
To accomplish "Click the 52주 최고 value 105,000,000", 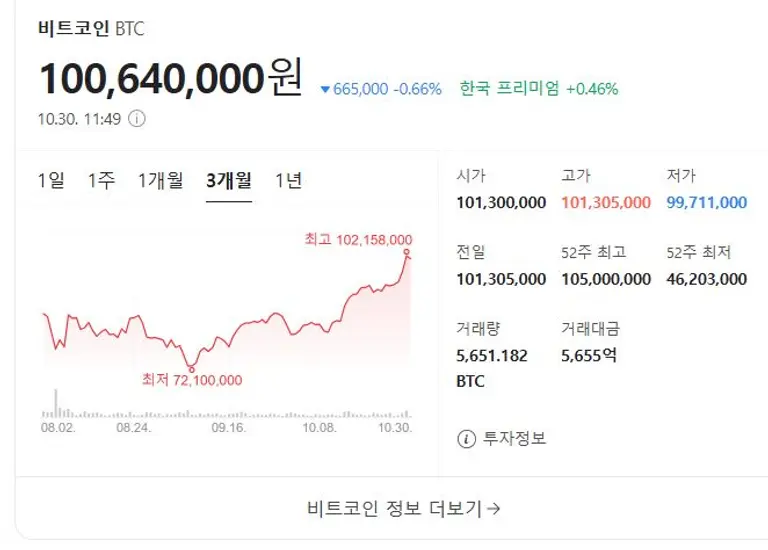I will pyautogui.click(x=606, y=279).
